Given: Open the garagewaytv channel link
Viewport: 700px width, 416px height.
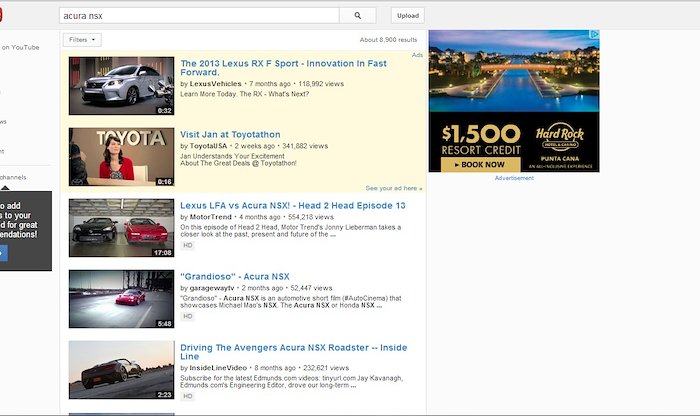Looking at the screenshot, I should click(x=212, y=288).
